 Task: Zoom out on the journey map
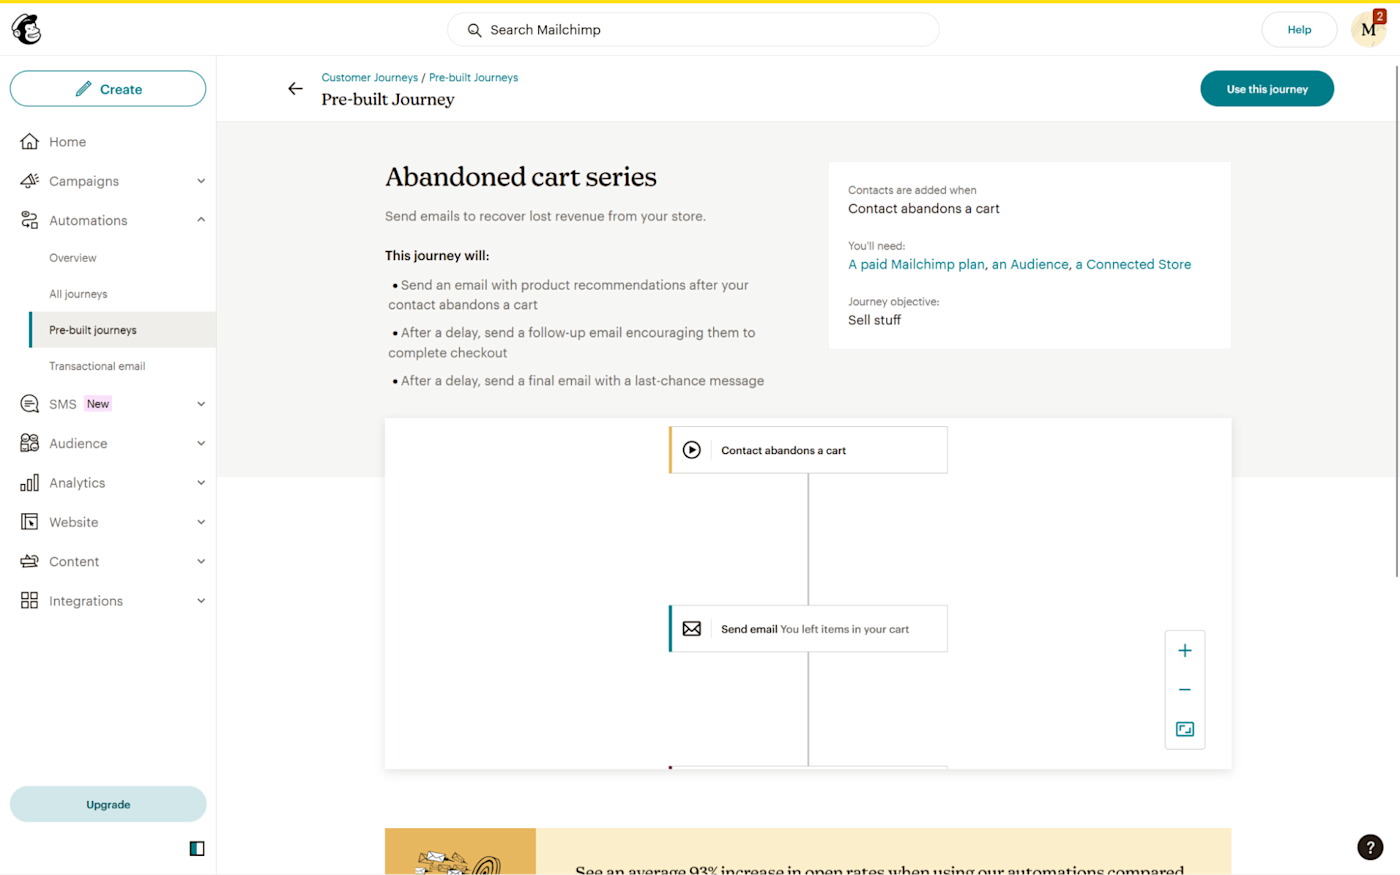1185,690
